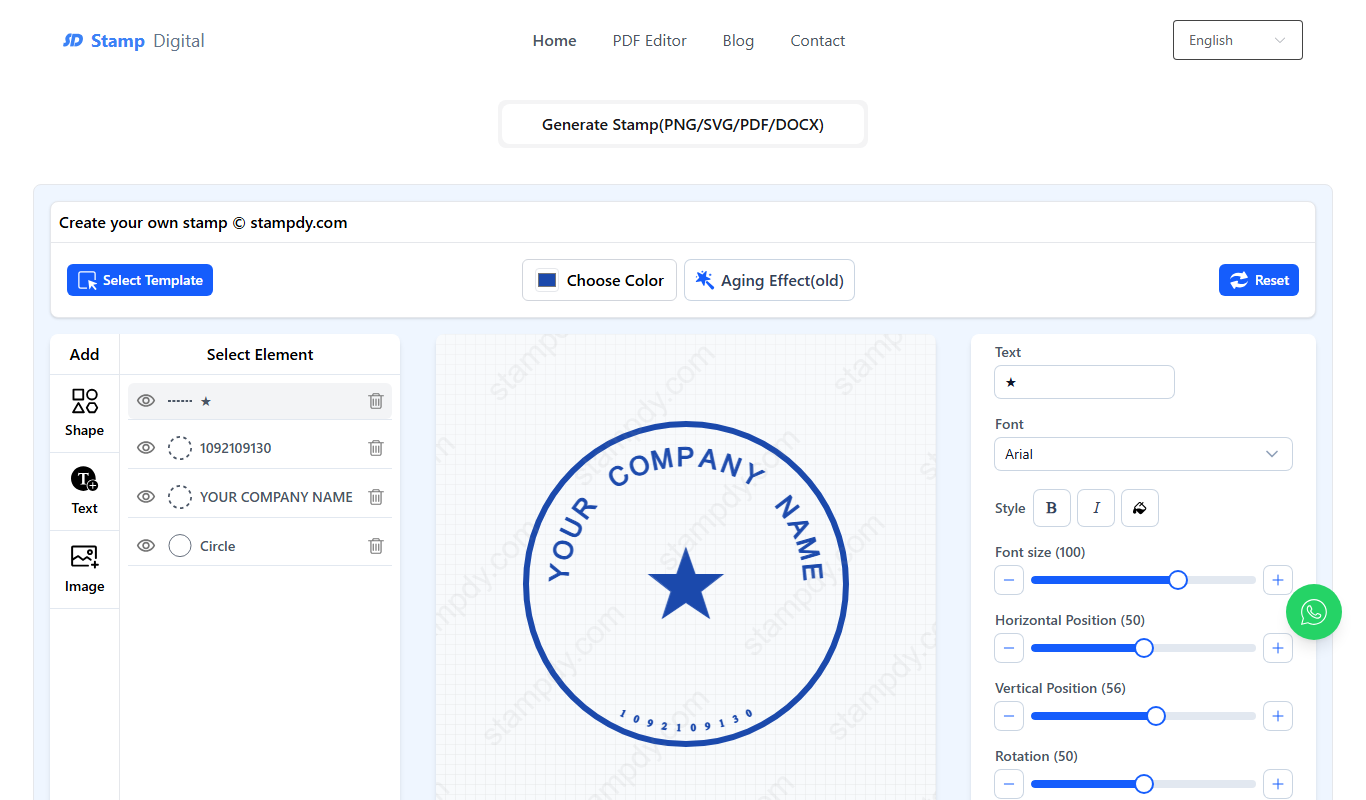Screen dimensions: 1366x800
Task: Click the Rotation slider handle
Action: 1144,784
